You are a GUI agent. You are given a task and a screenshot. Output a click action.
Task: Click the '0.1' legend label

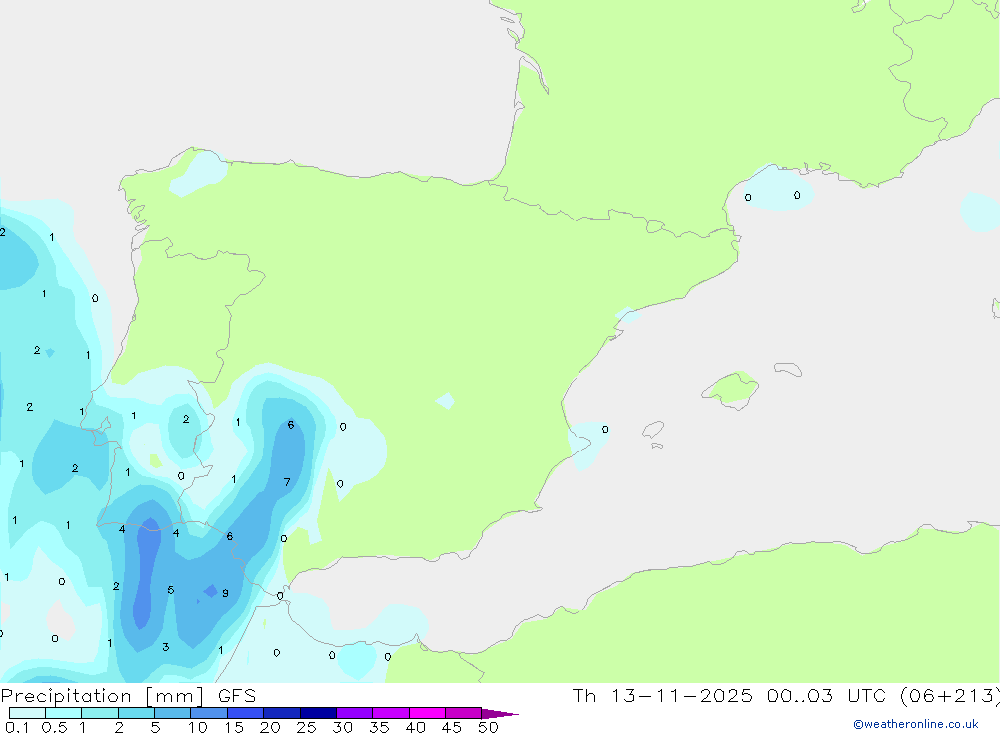(x=17, y=727)
